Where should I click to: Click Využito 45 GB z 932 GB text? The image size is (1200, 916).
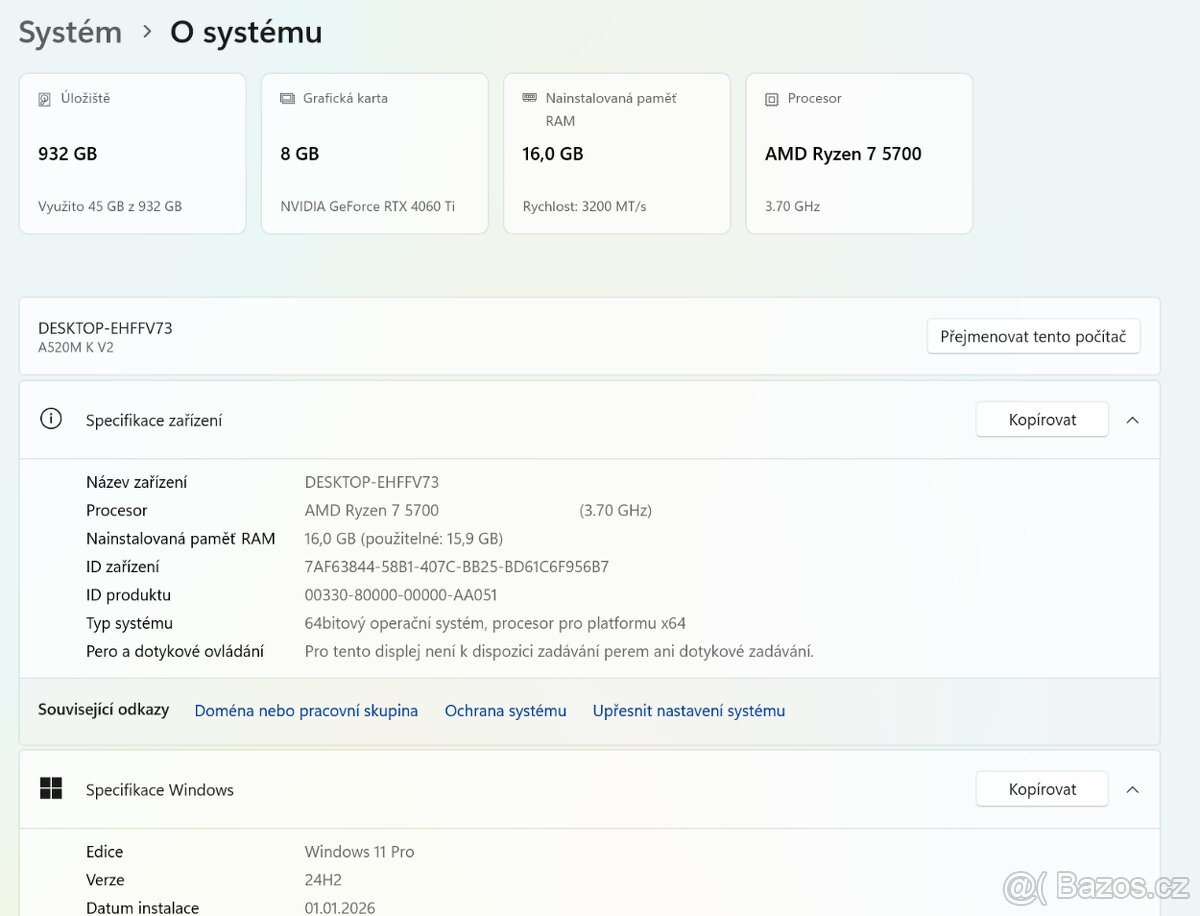point(110,206)
